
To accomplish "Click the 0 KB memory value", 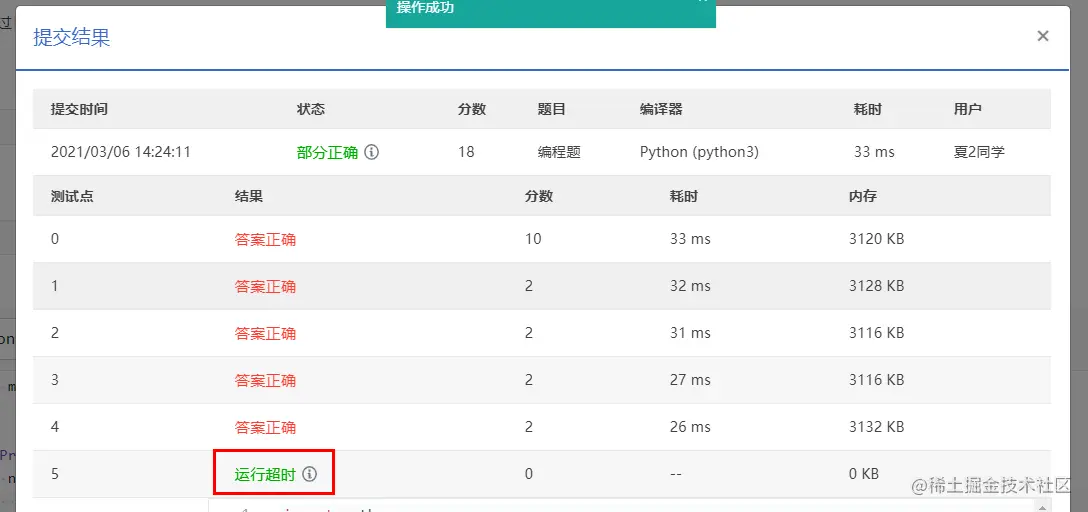I will coord(864,475).
